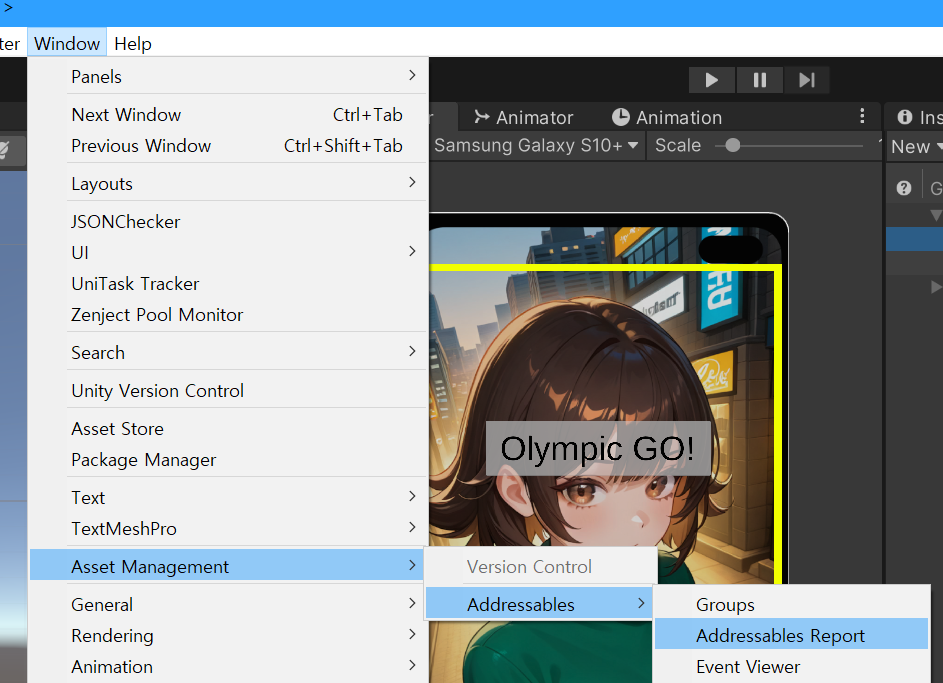Image resolution: width=943 pixels, height=683 pixels.
Task: Expand the UI submenu
Action: point(229,253)
